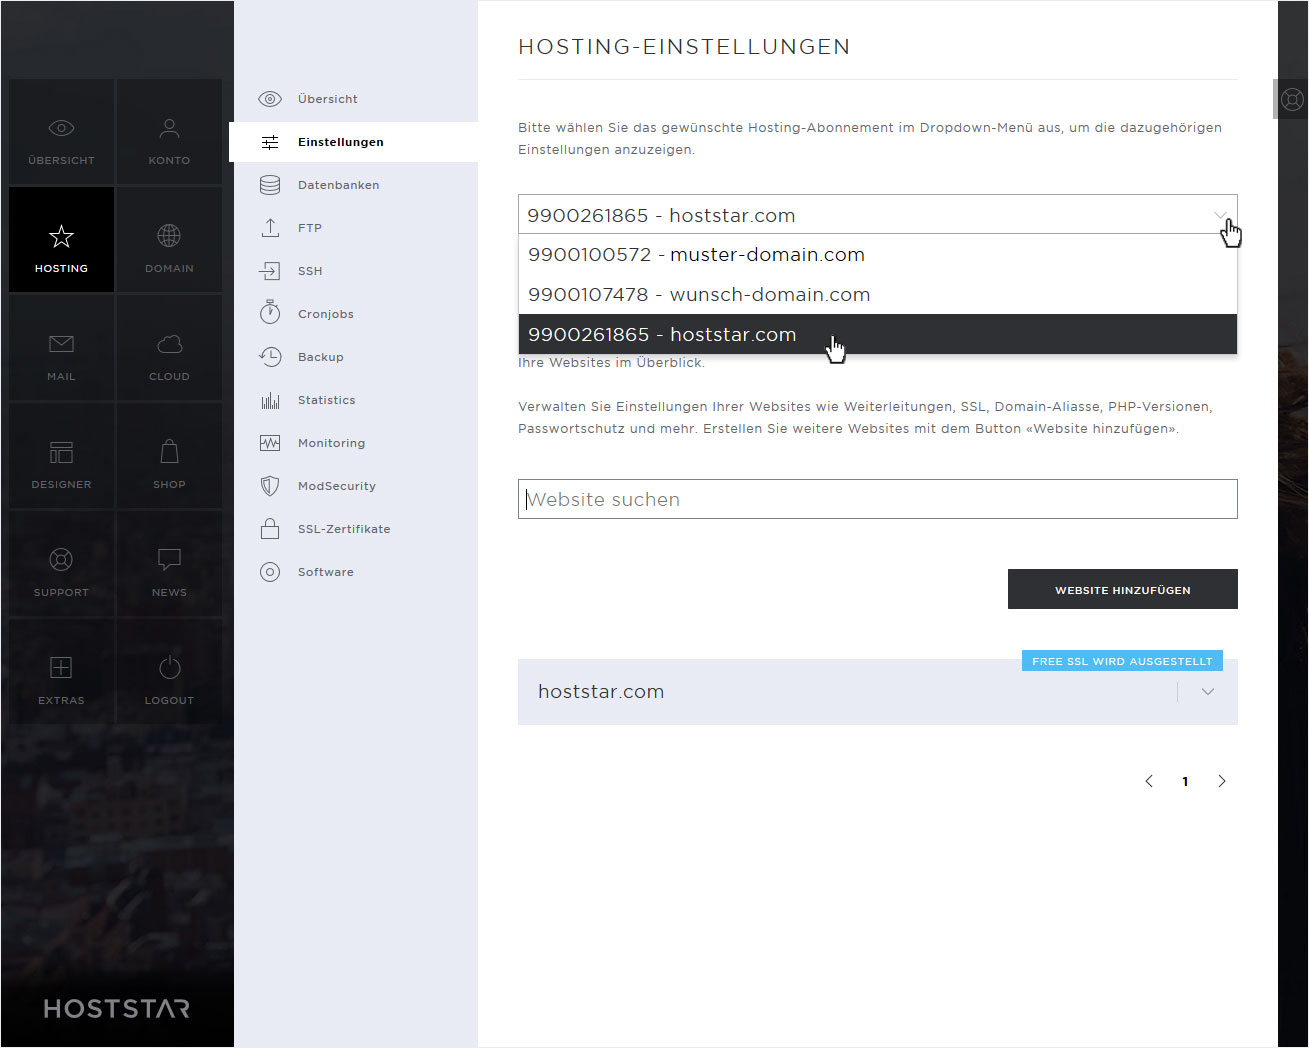Open the Konto person tile
This screenshot has height=1048, width=1309.
(x=169, y=132)
